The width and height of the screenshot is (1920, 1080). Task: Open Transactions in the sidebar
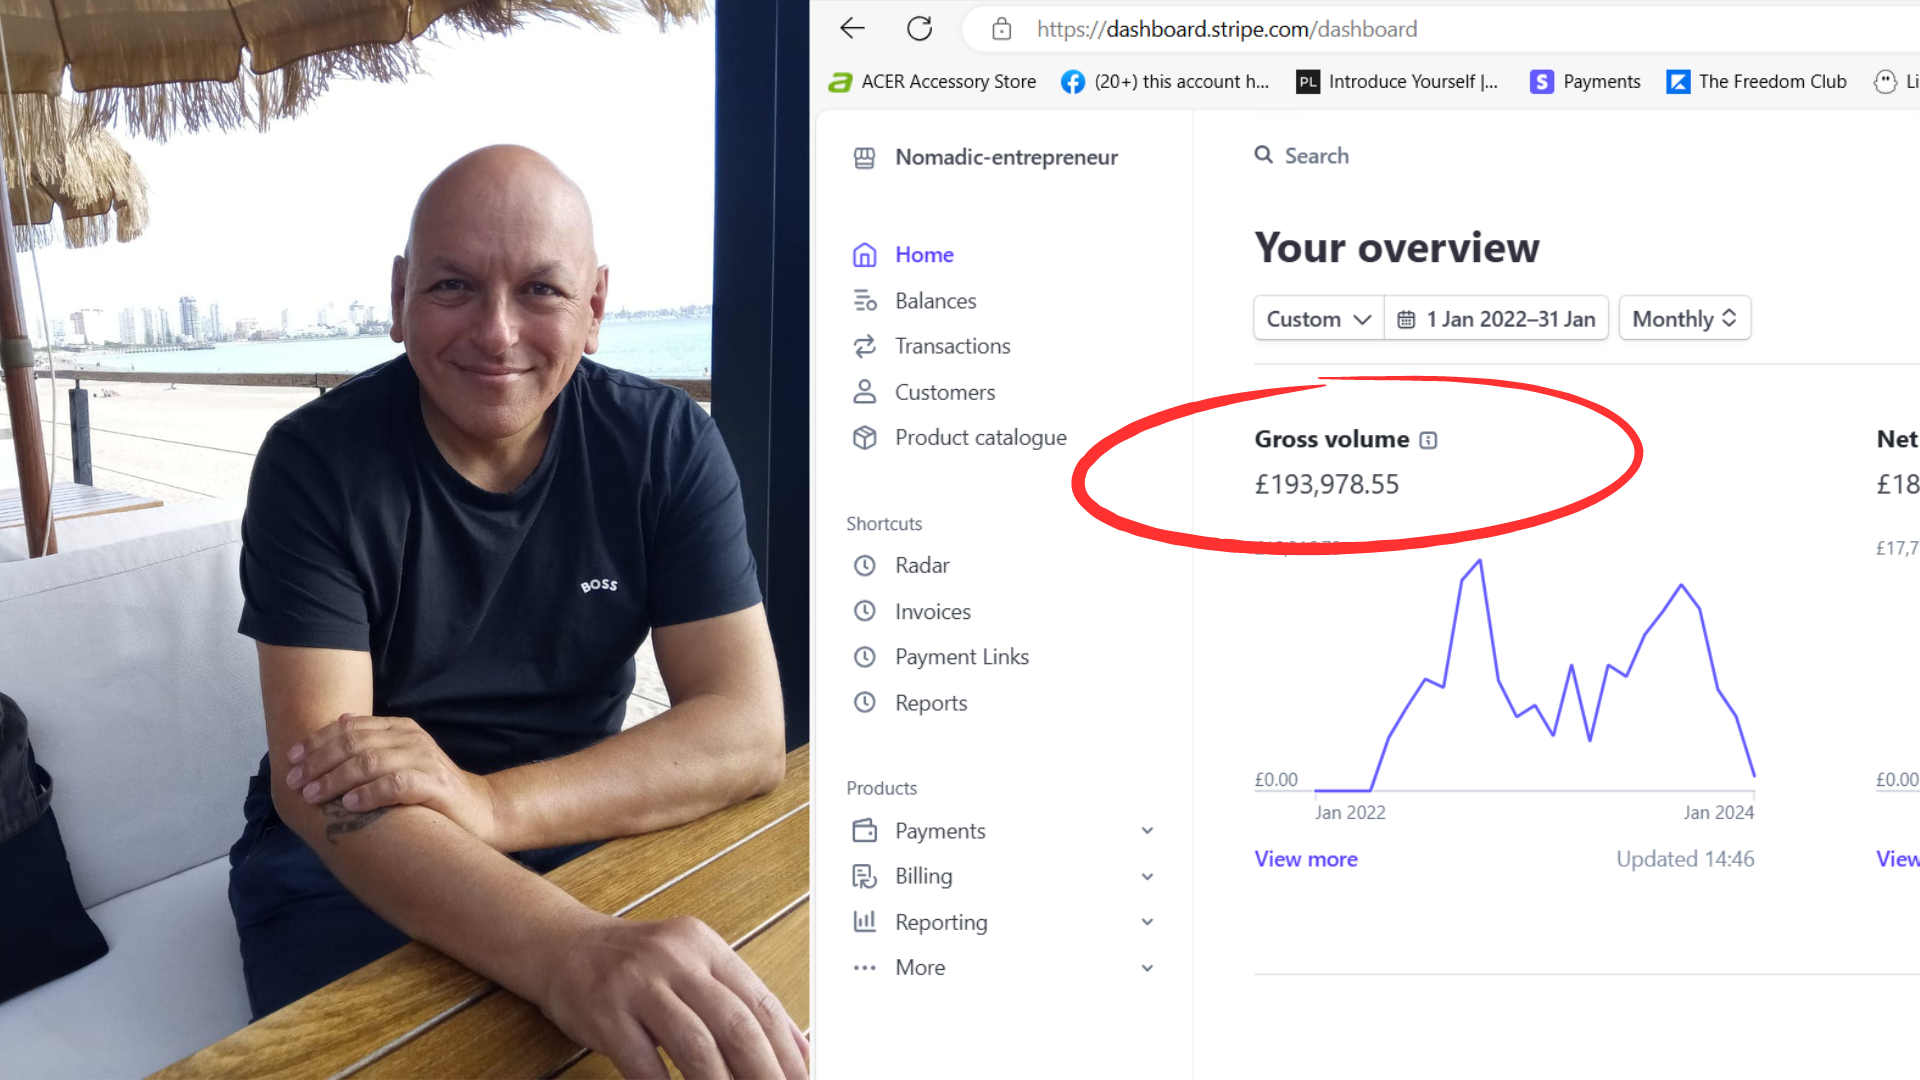coord(952,346)
